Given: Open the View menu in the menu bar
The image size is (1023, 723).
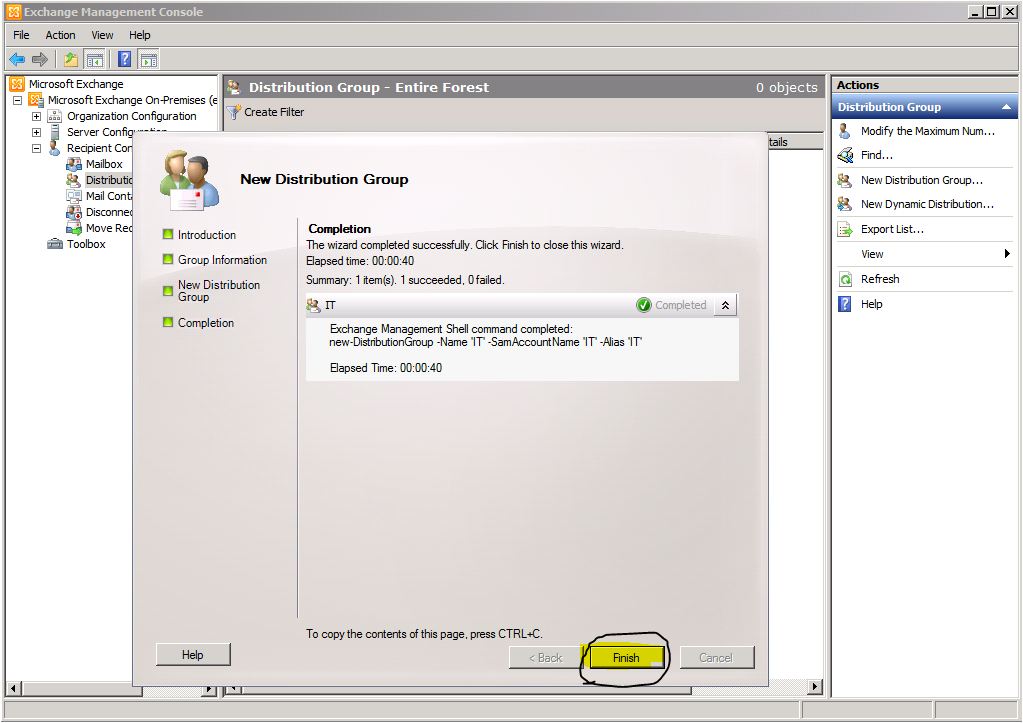Looking at the screenshot, I should pyautogui.click(x=102, y=35).
